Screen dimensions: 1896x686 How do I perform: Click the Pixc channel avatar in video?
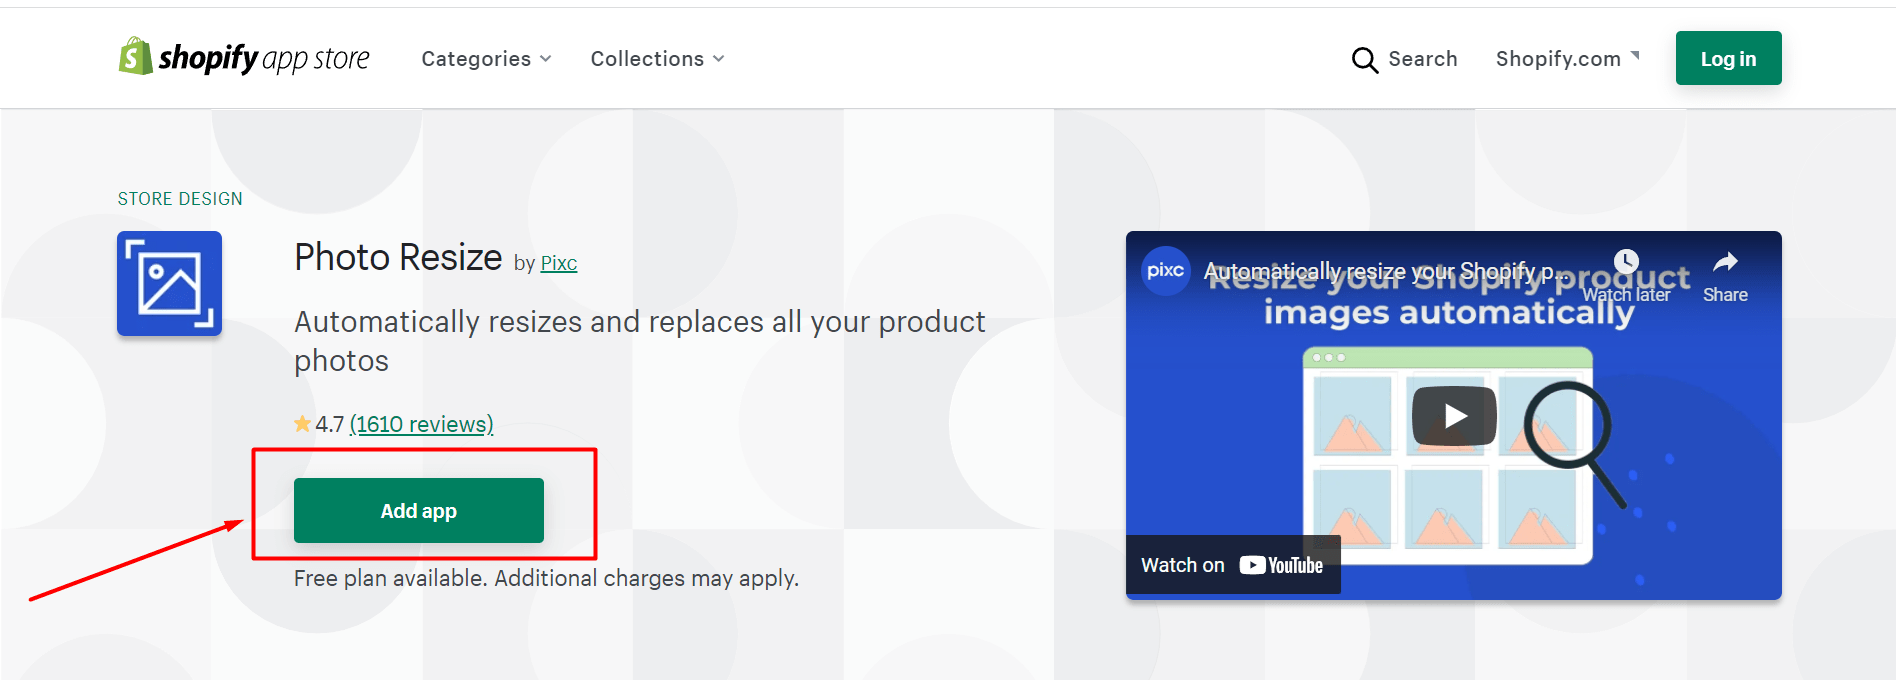pos(1166,271)
